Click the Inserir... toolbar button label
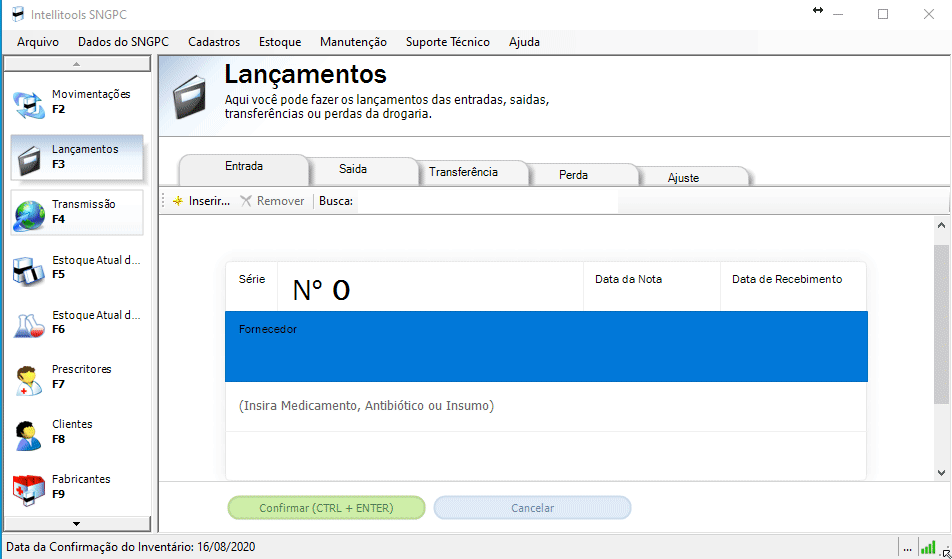The image size is (952, 559). pyautogui.click(x=209, y=201)
